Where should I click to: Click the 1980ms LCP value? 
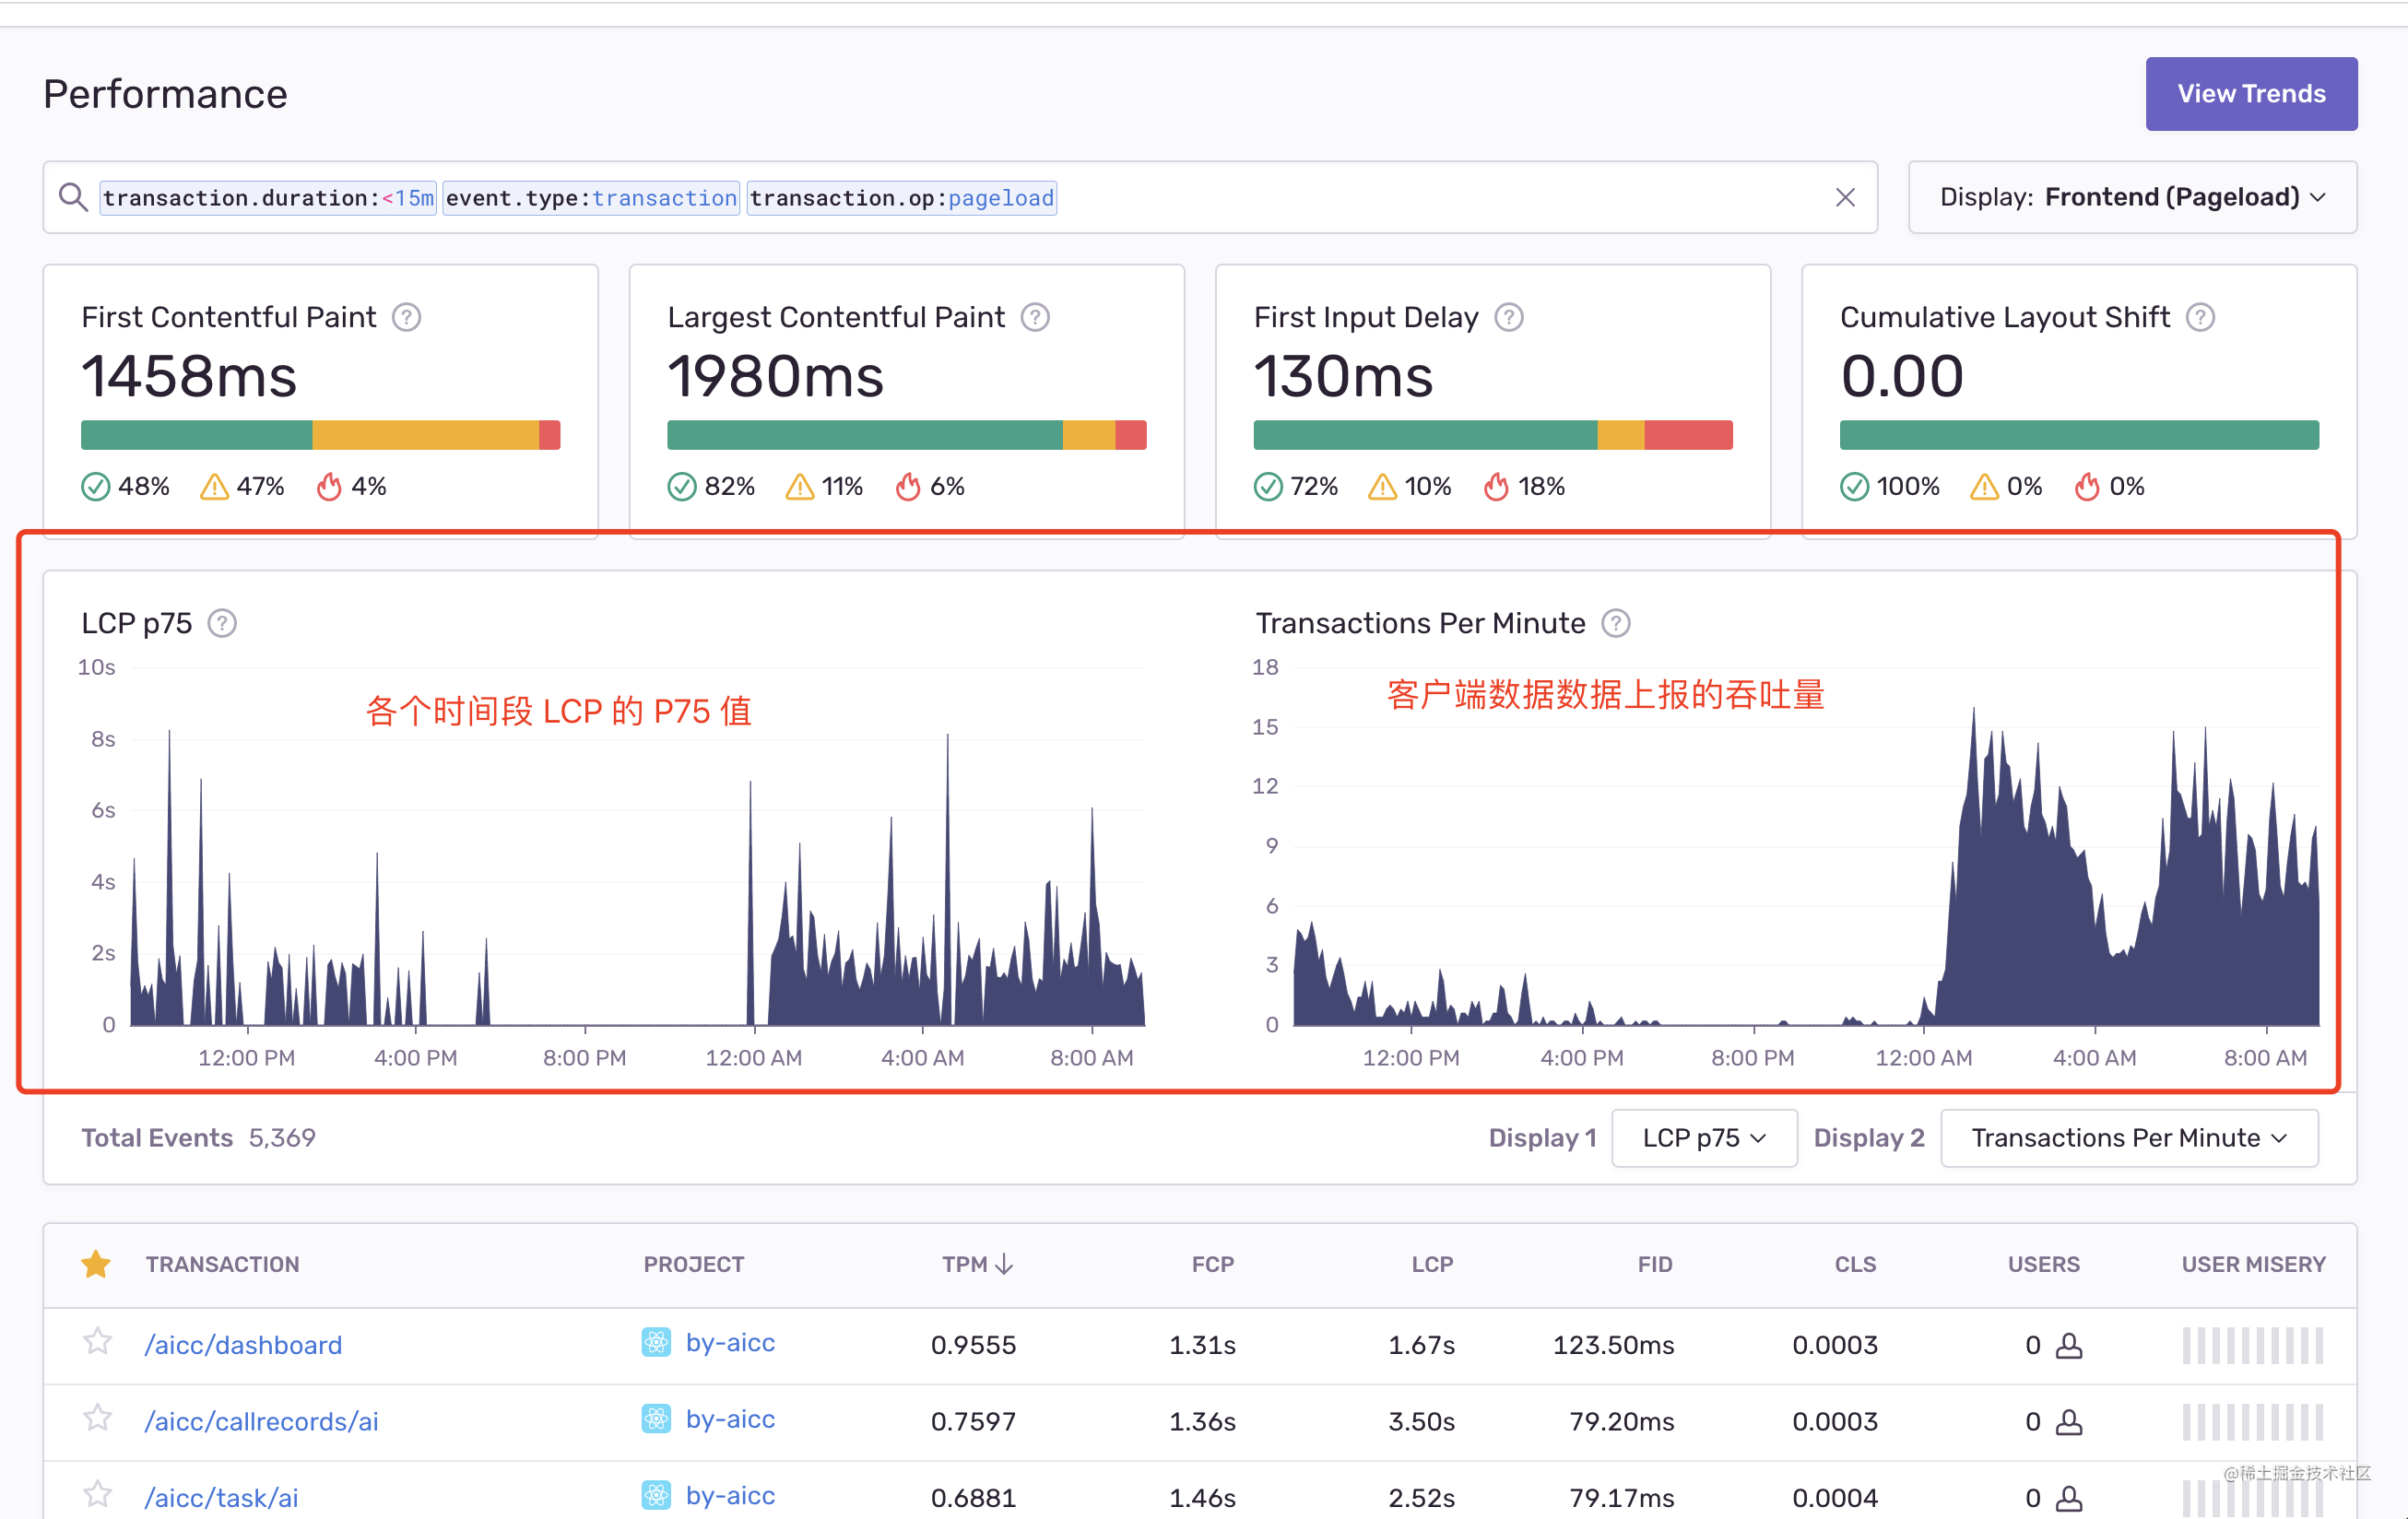(x=775, y=376)
